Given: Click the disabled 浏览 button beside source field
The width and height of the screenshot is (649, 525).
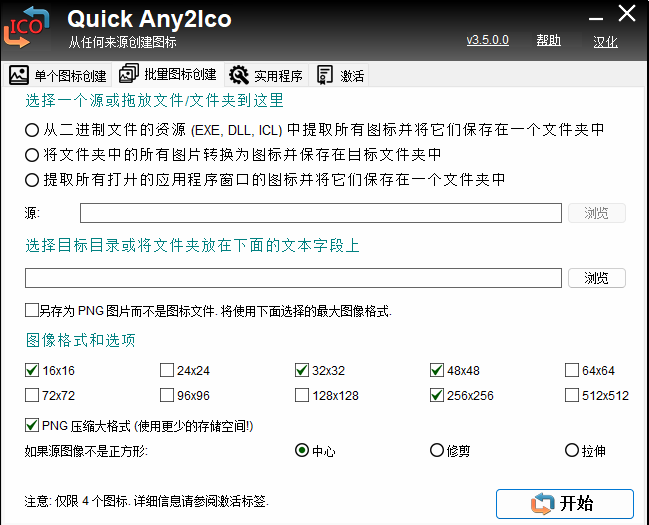Looking at the screenshot, I should [596, 213].
